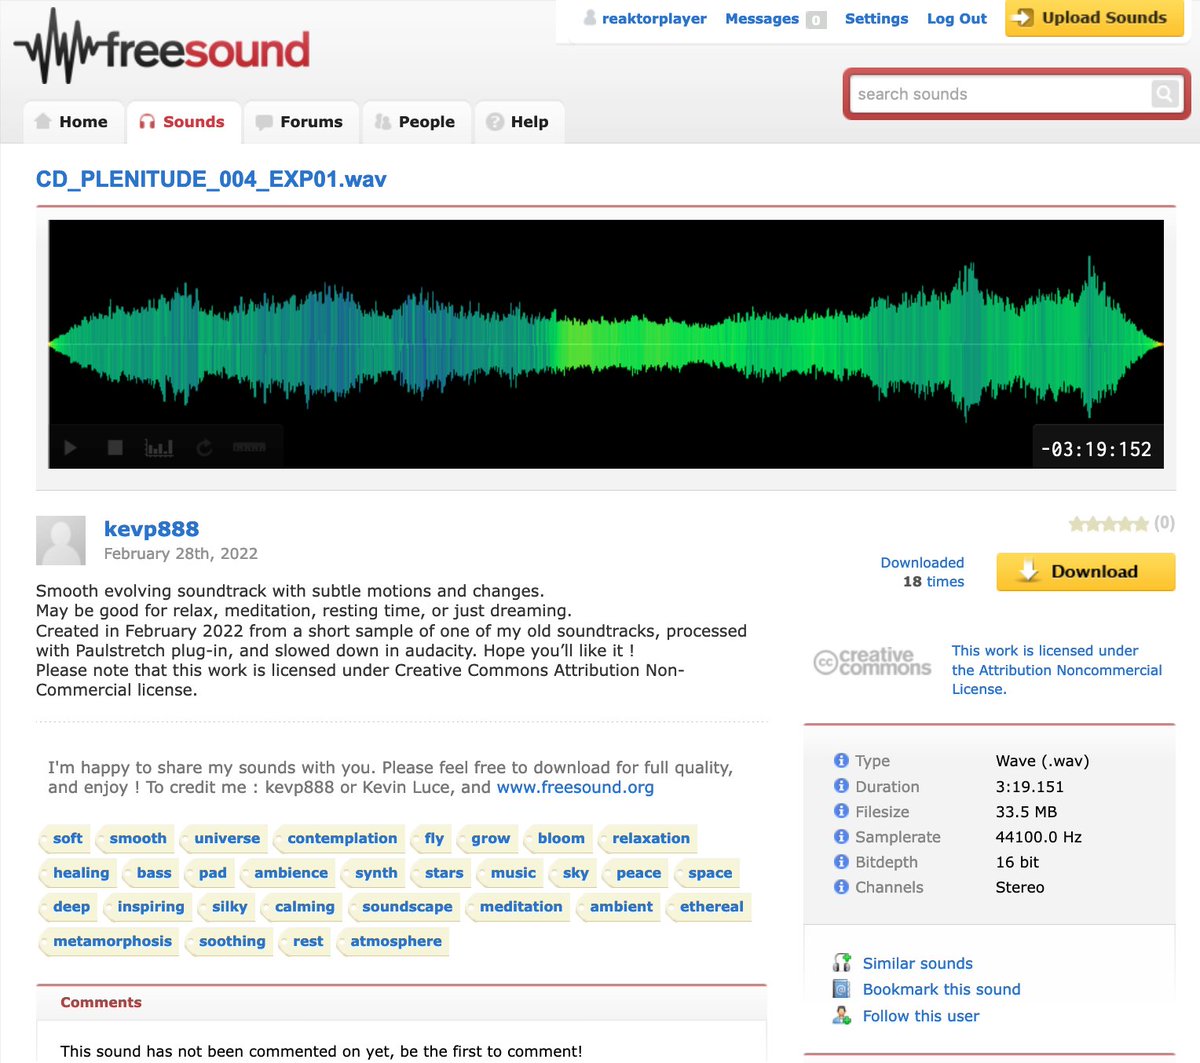Click the Creative Commons logo
This screenshot has height=1063, width=1200.
click(872, 662)
